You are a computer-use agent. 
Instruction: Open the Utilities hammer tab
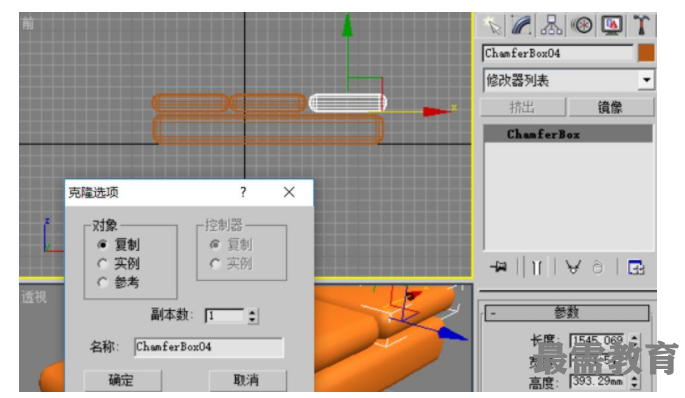coord(641,25)
